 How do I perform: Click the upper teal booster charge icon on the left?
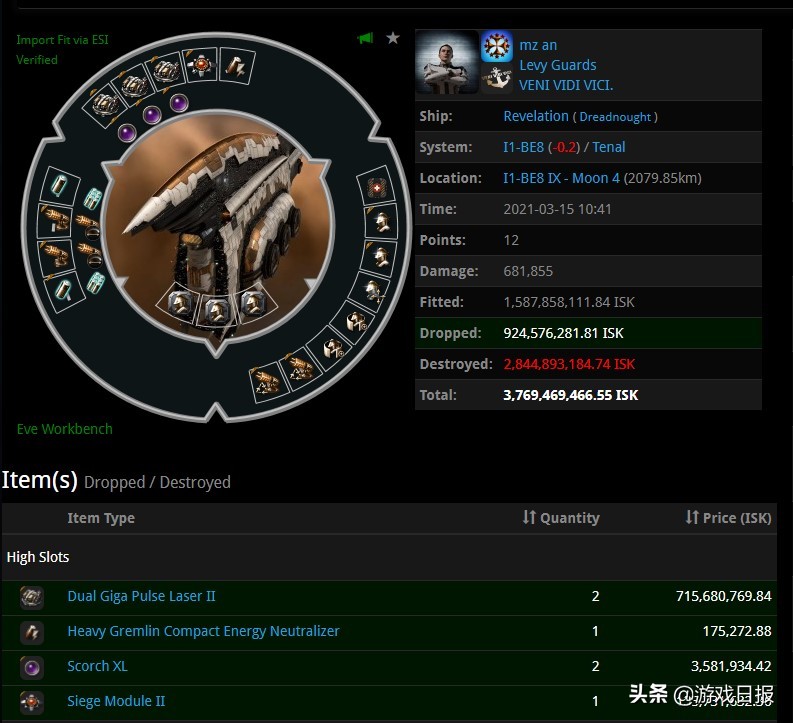[93, 198]
